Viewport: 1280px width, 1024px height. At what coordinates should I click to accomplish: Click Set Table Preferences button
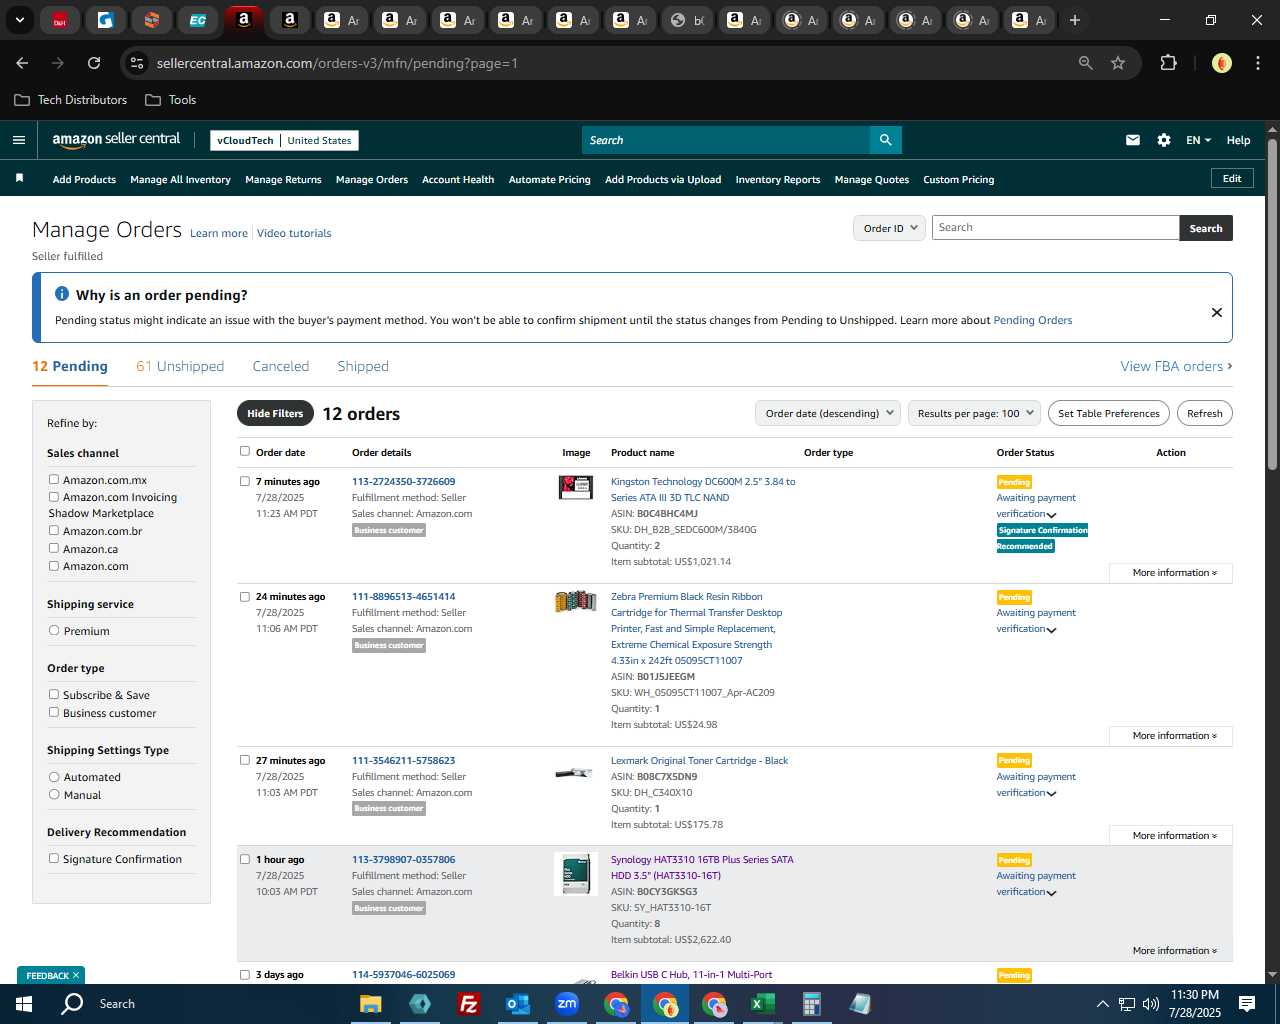click(1109, 413)
